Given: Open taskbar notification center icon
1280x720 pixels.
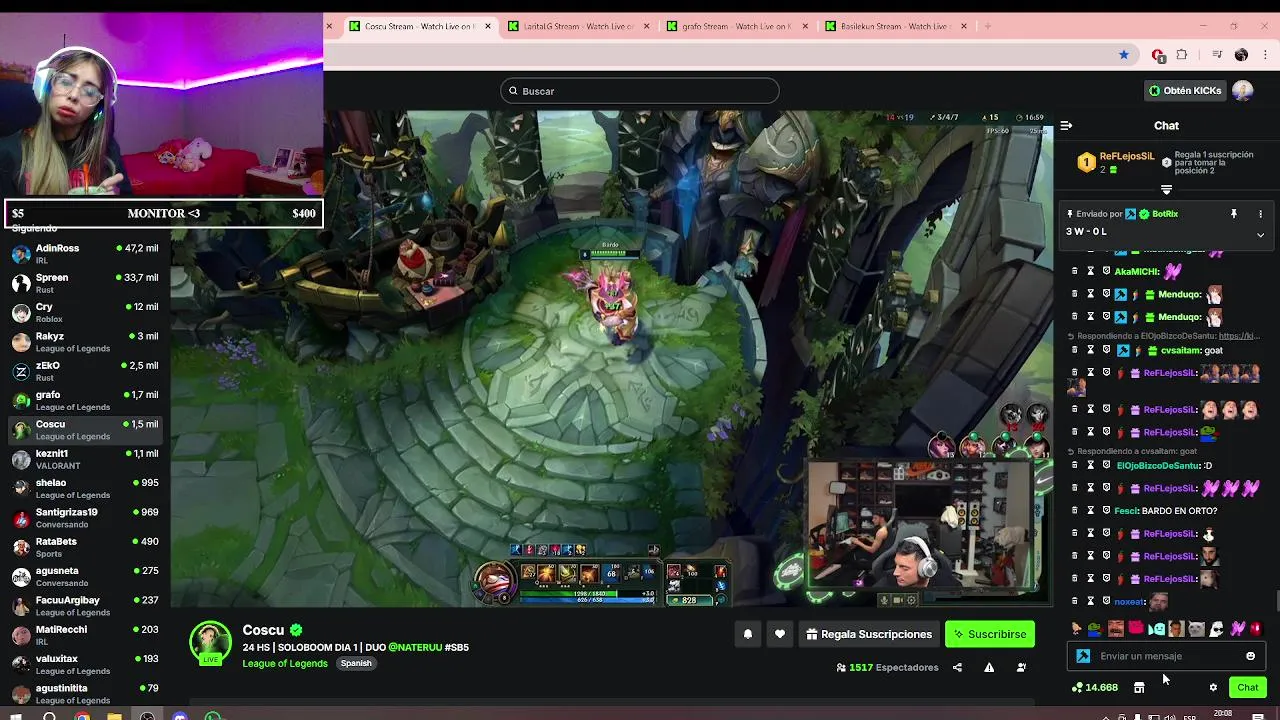Looking at the screenshot, I should pyautogui.click(x=1258, y=716).
